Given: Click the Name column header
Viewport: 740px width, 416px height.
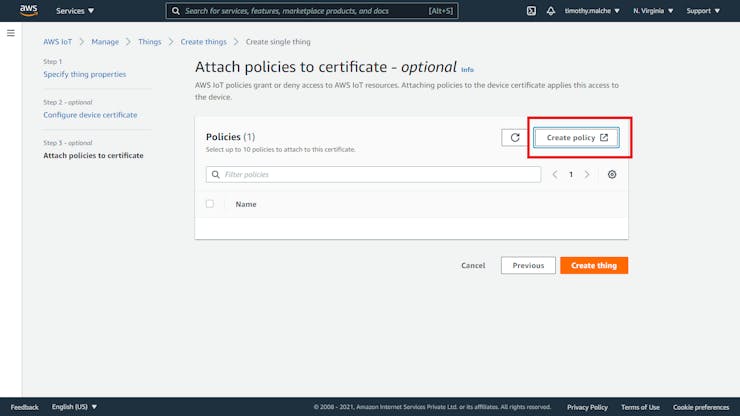Looking at the screenshot, I should tap(246, 204).
